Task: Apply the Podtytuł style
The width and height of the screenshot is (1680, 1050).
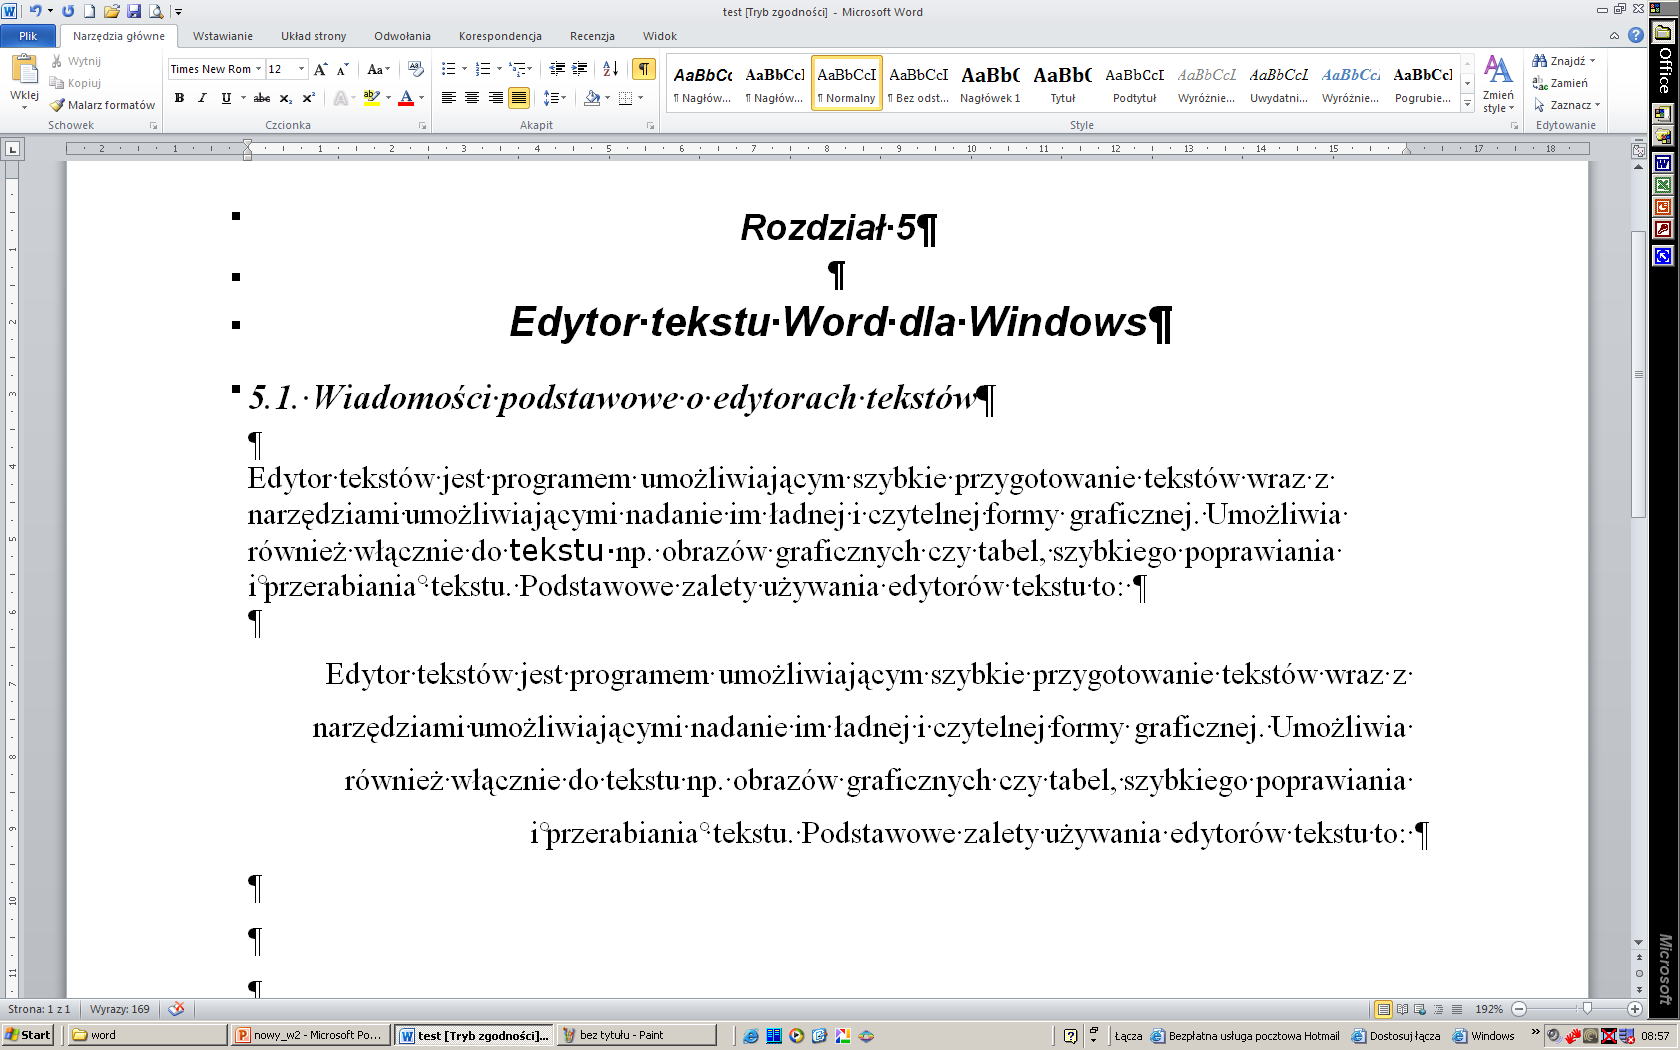Action: coord(1135,84)
